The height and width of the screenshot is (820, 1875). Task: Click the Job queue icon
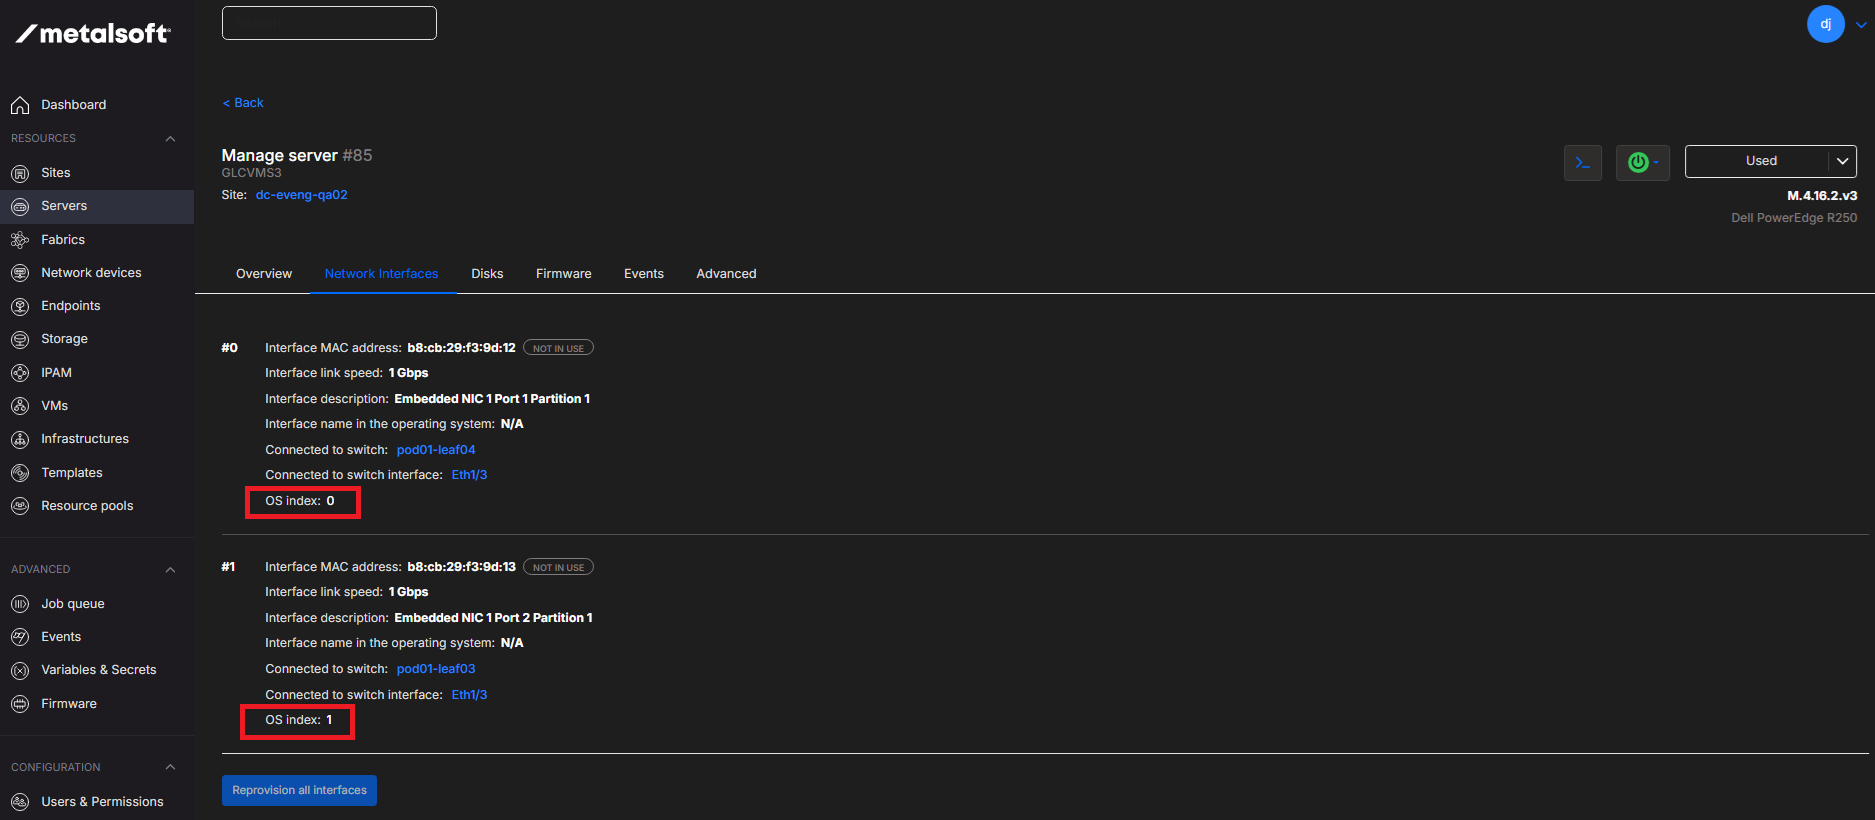click(20, 604)
